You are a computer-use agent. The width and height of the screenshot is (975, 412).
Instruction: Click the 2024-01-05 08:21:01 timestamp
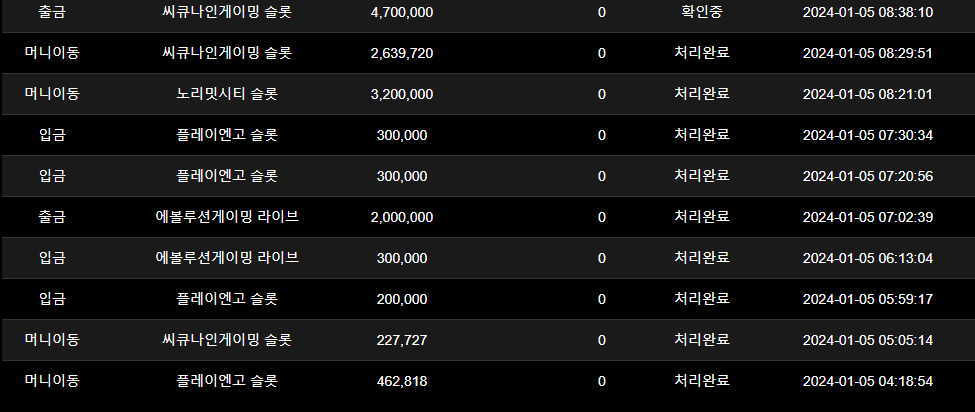pos(867,94)
